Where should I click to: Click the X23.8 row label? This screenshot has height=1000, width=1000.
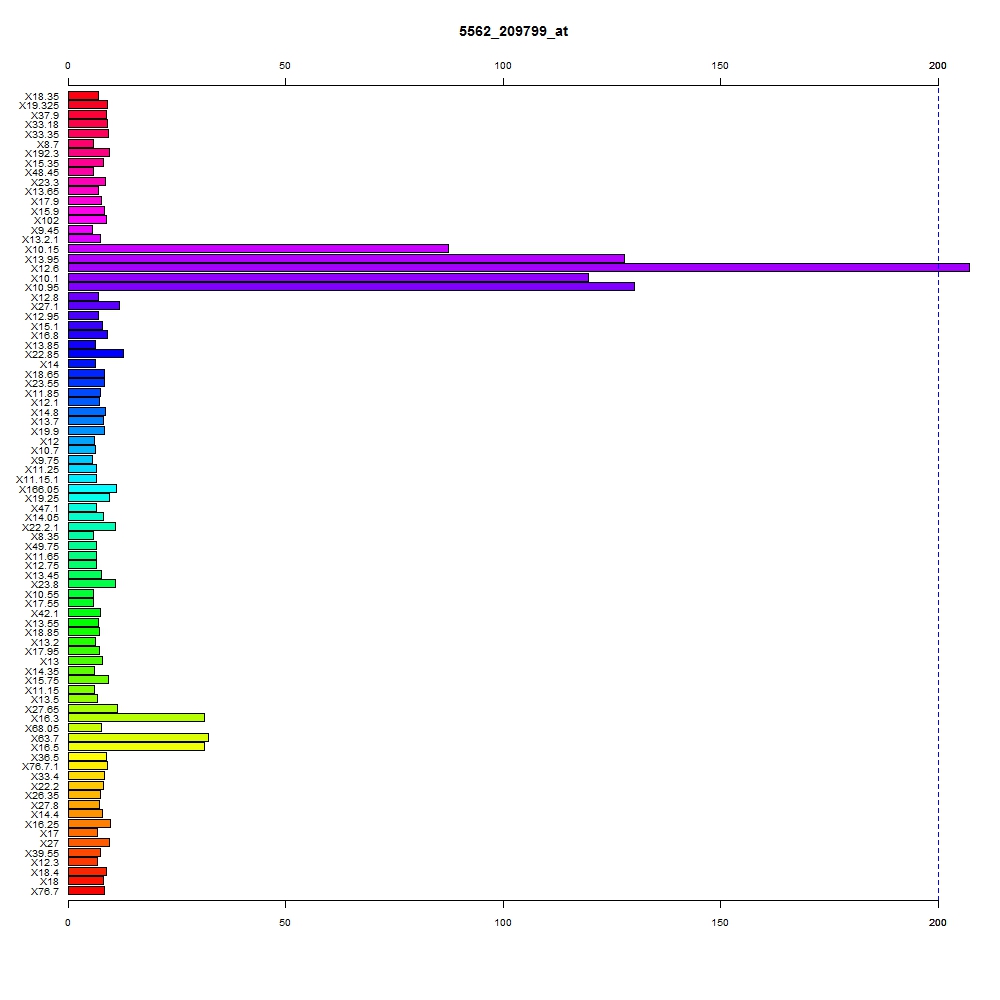45,584
